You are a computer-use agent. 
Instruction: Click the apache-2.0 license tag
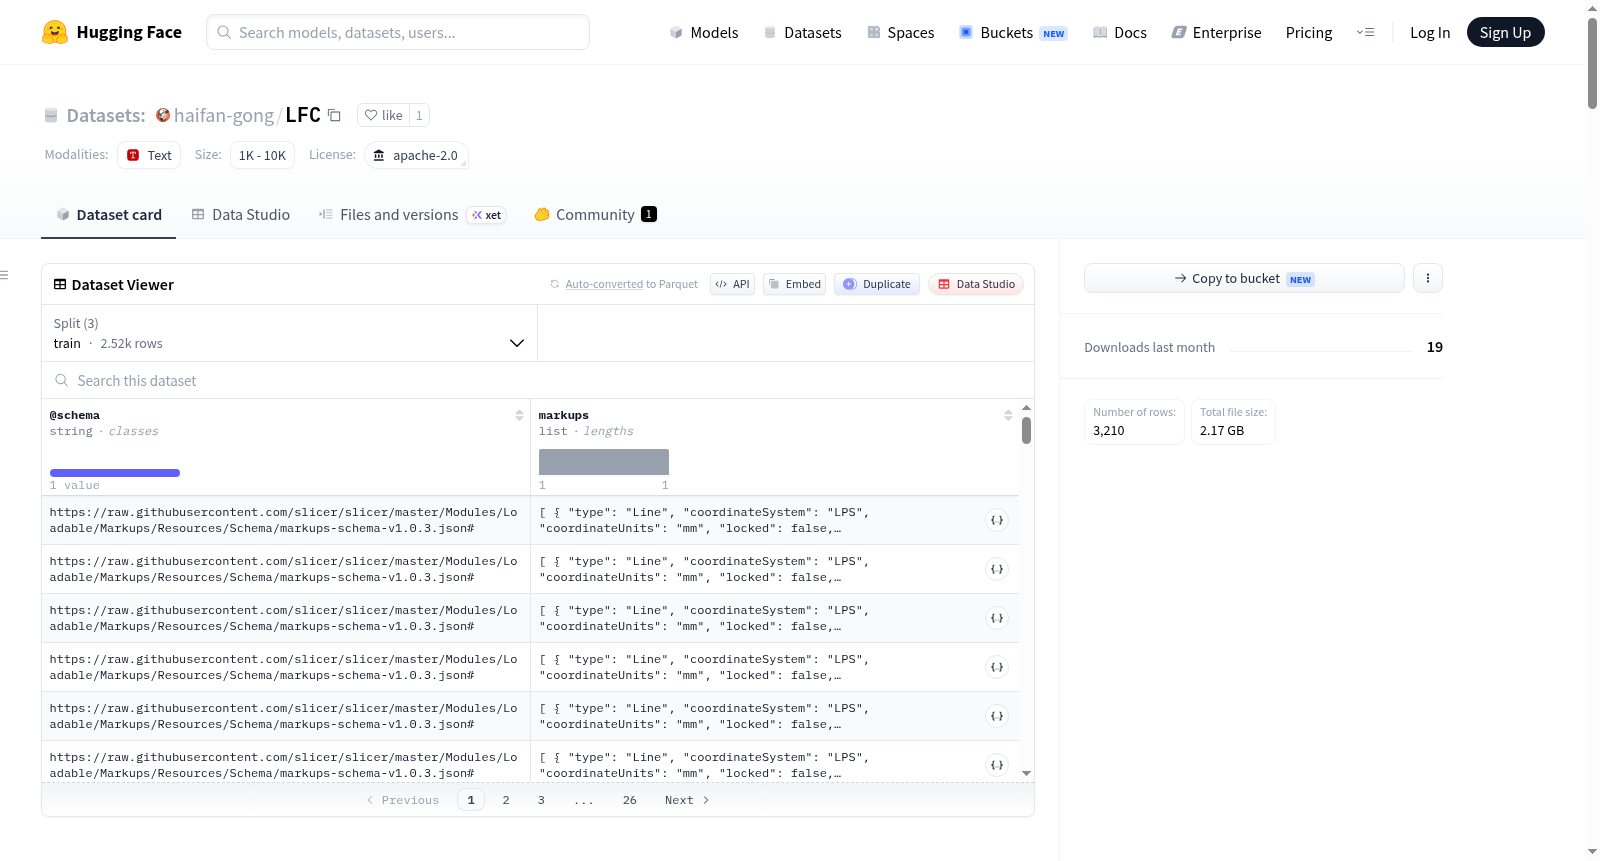coord(416,155)
